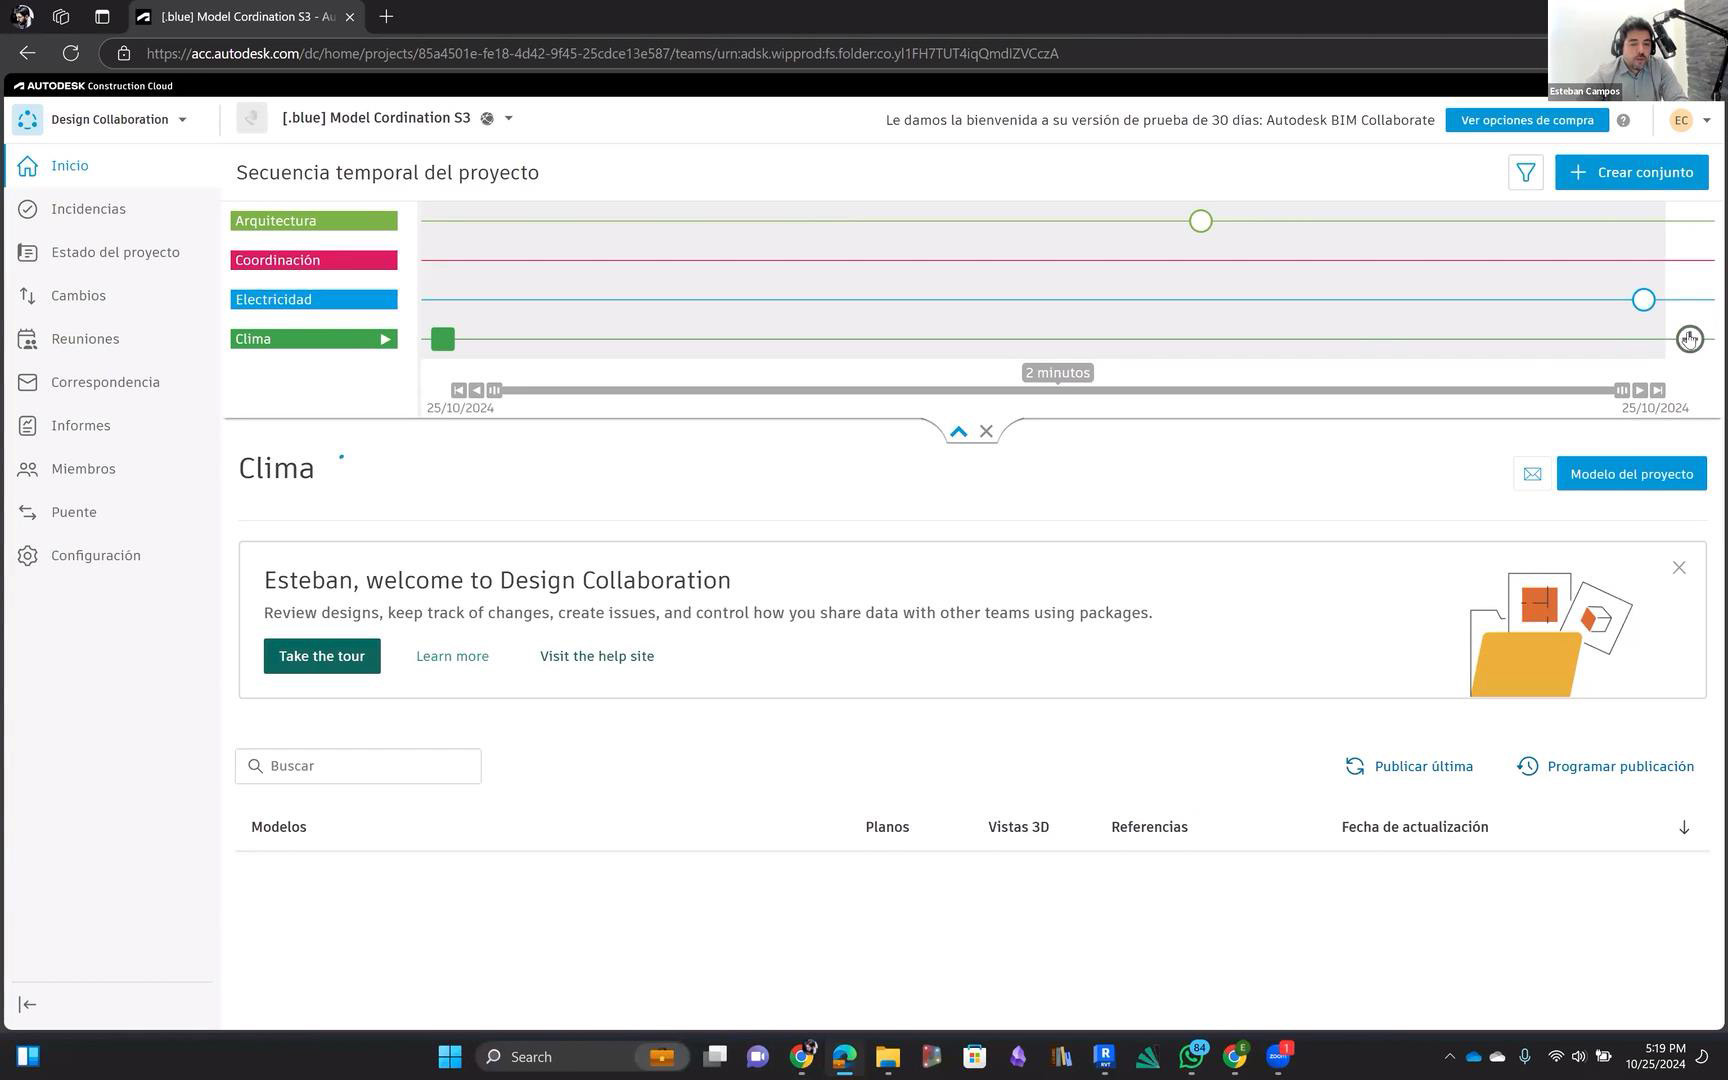This screenshot has height=1080, width=1728.
Task: Click the Publicar última refresh icon
Action: (1355, 766)
